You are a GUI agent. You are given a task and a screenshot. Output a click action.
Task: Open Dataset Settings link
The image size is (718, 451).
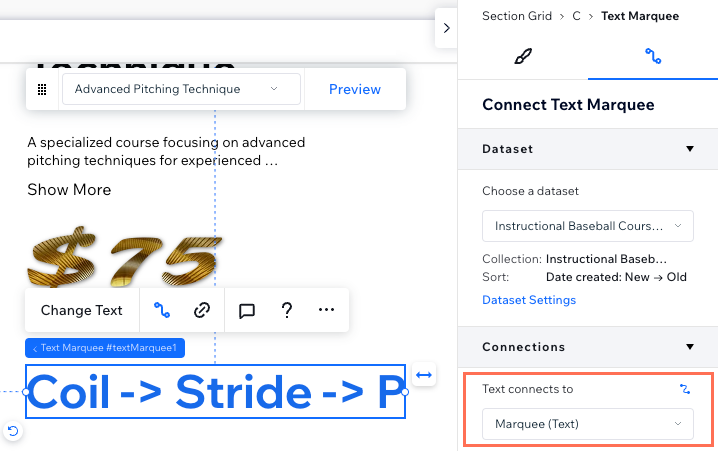tap(529, 300)
